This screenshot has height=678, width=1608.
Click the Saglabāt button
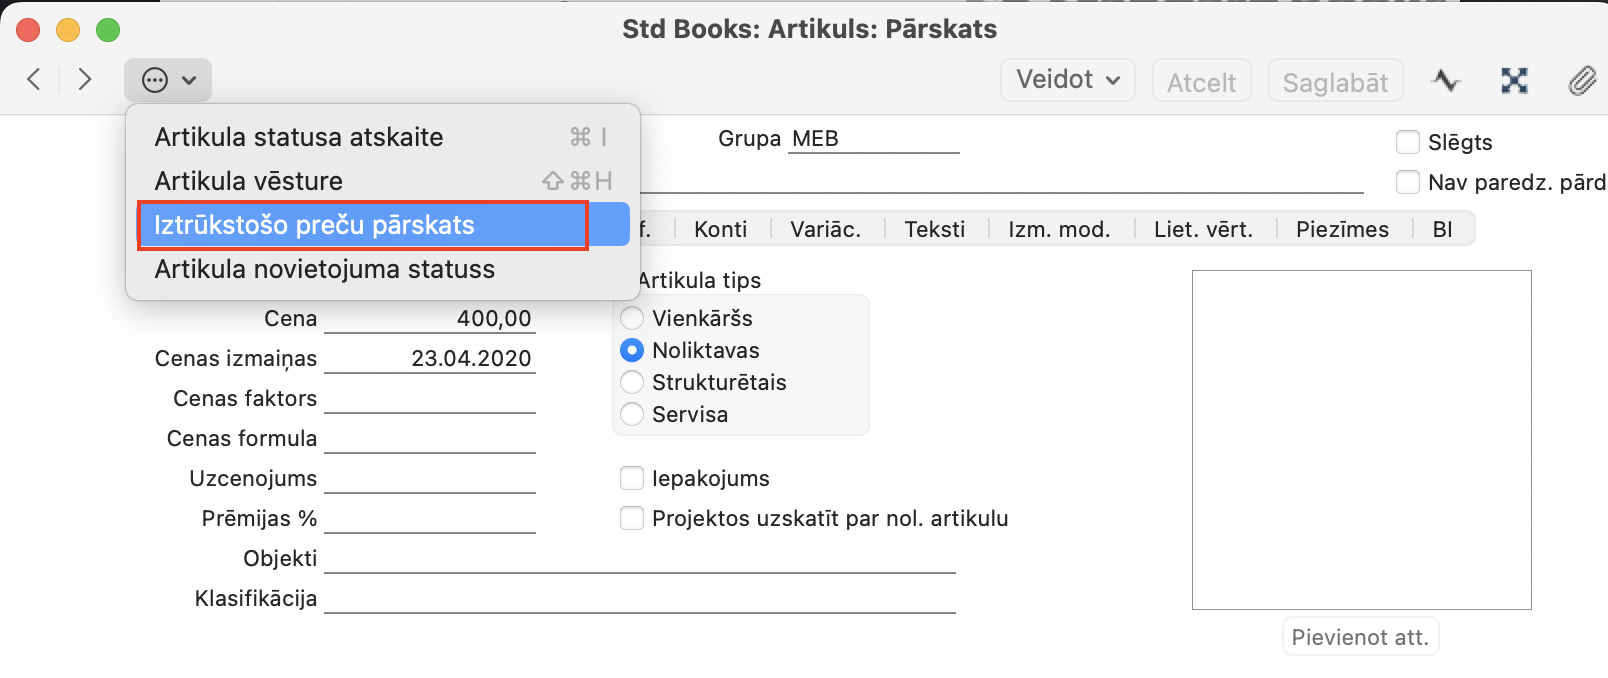(1335, 82)
